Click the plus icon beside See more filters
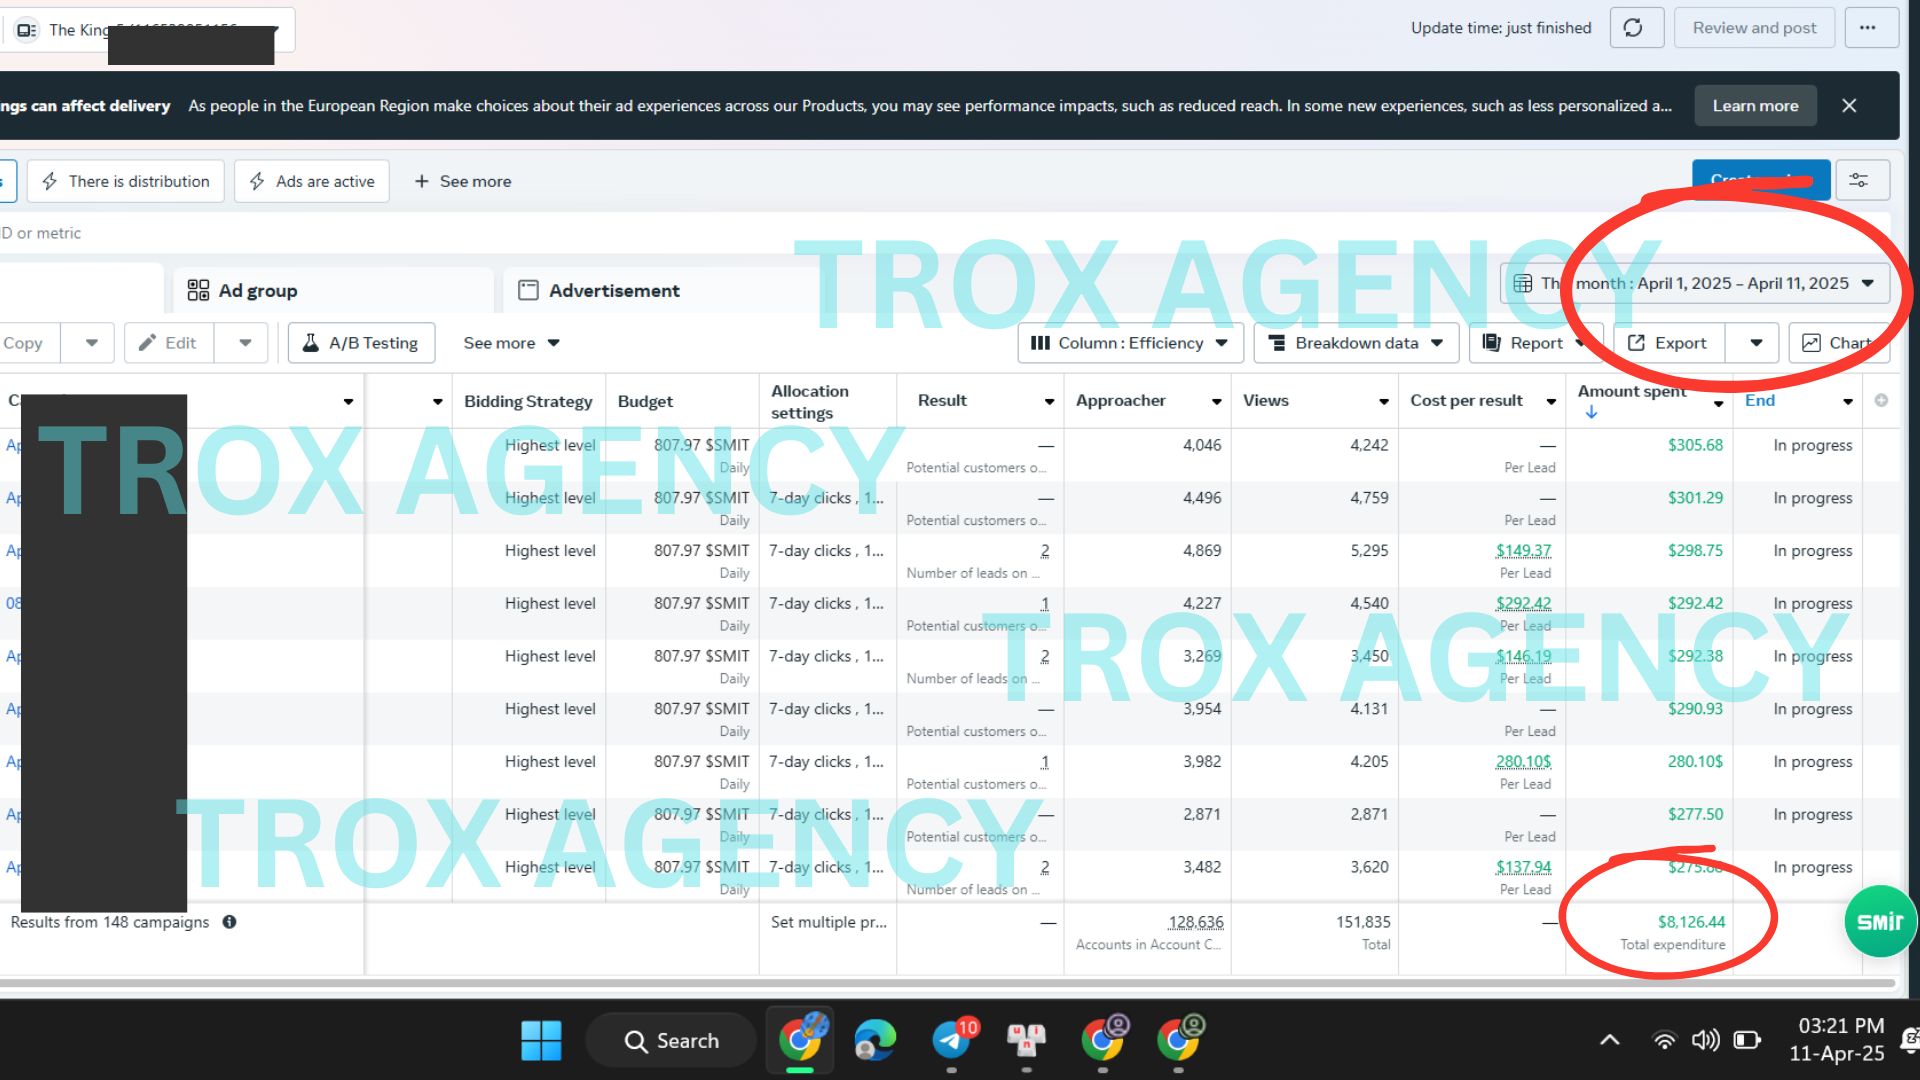 [421, 181]
